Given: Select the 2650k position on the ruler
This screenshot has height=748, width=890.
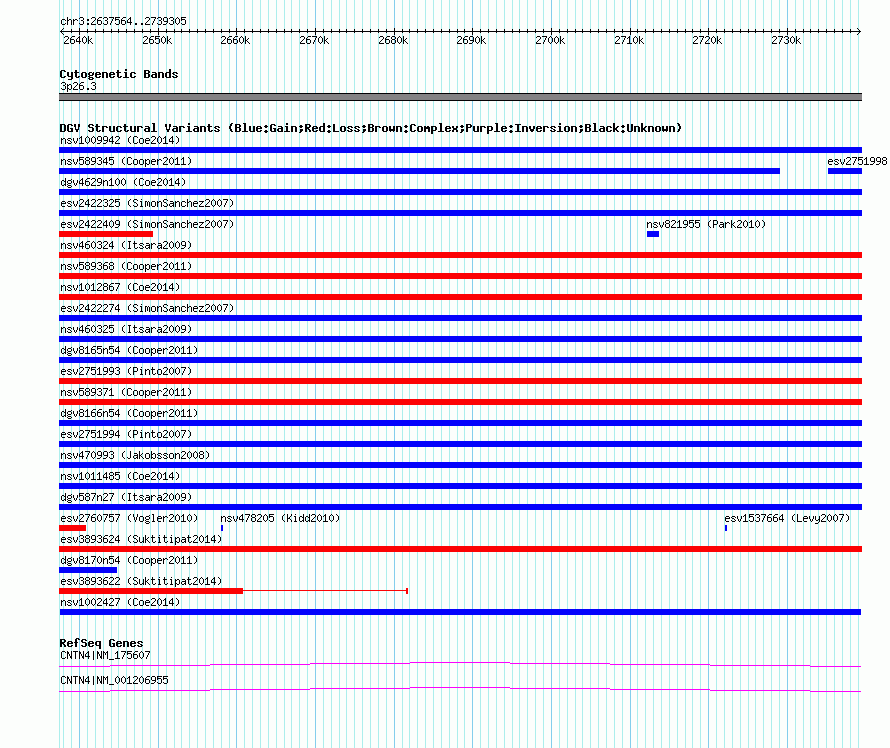Looking at the screenshot, I should (157, 40).
